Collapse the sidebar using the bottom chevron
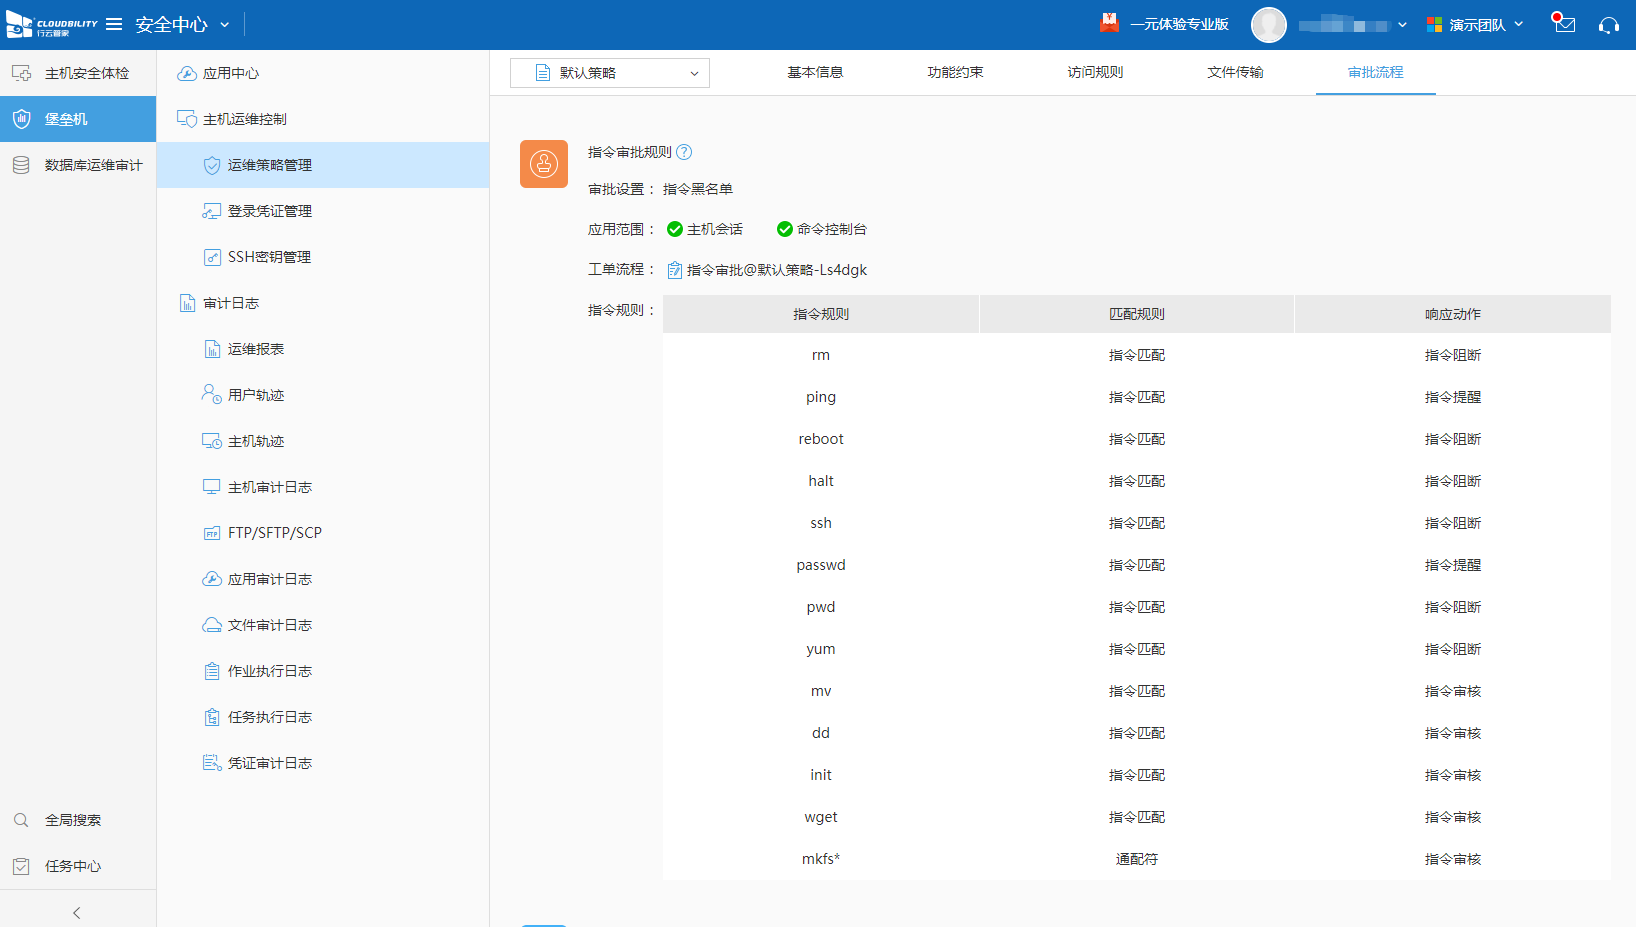The width and height of the screenshot is (1636, 927). (77, 912)
